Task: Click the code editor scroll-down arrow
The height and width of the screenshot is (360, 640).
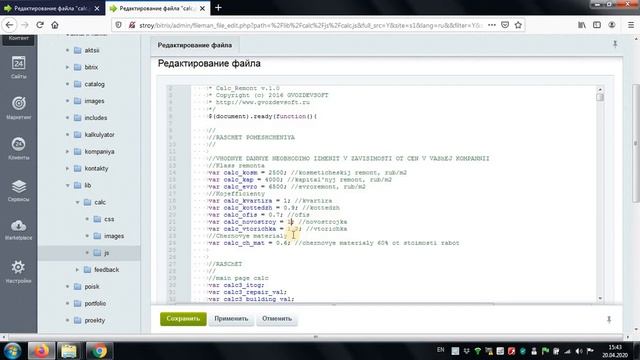Action: pyautogui.click(x=600, y=298)
